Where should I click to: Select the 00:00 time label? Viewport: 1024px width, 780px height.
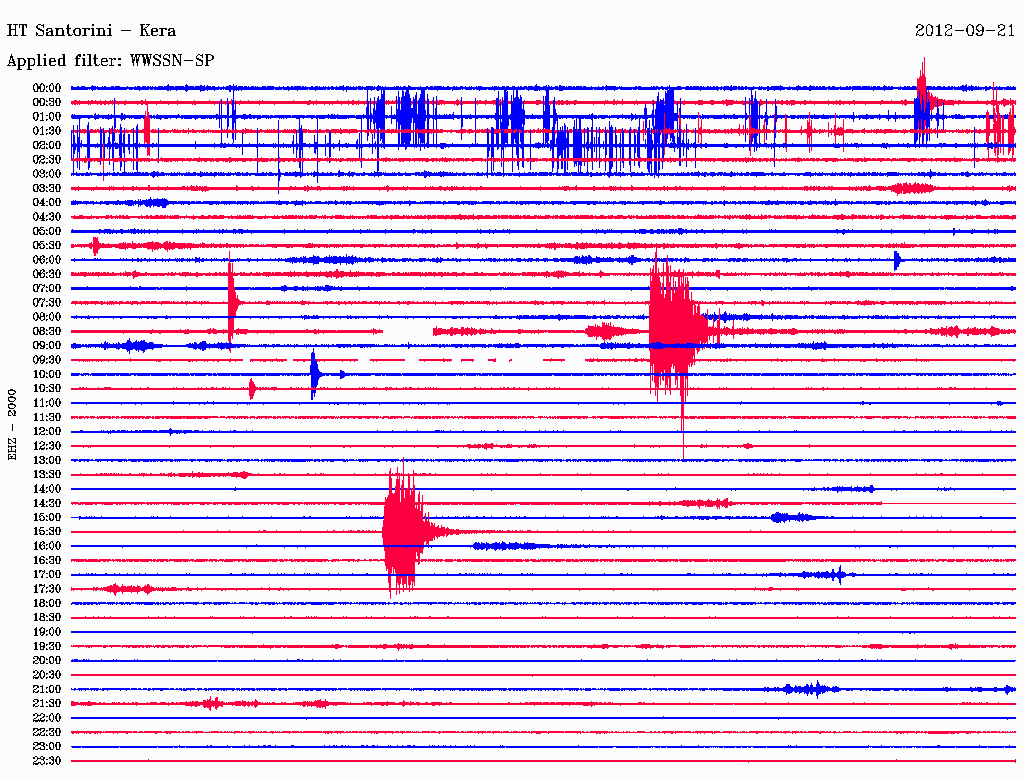click(47, 88)
